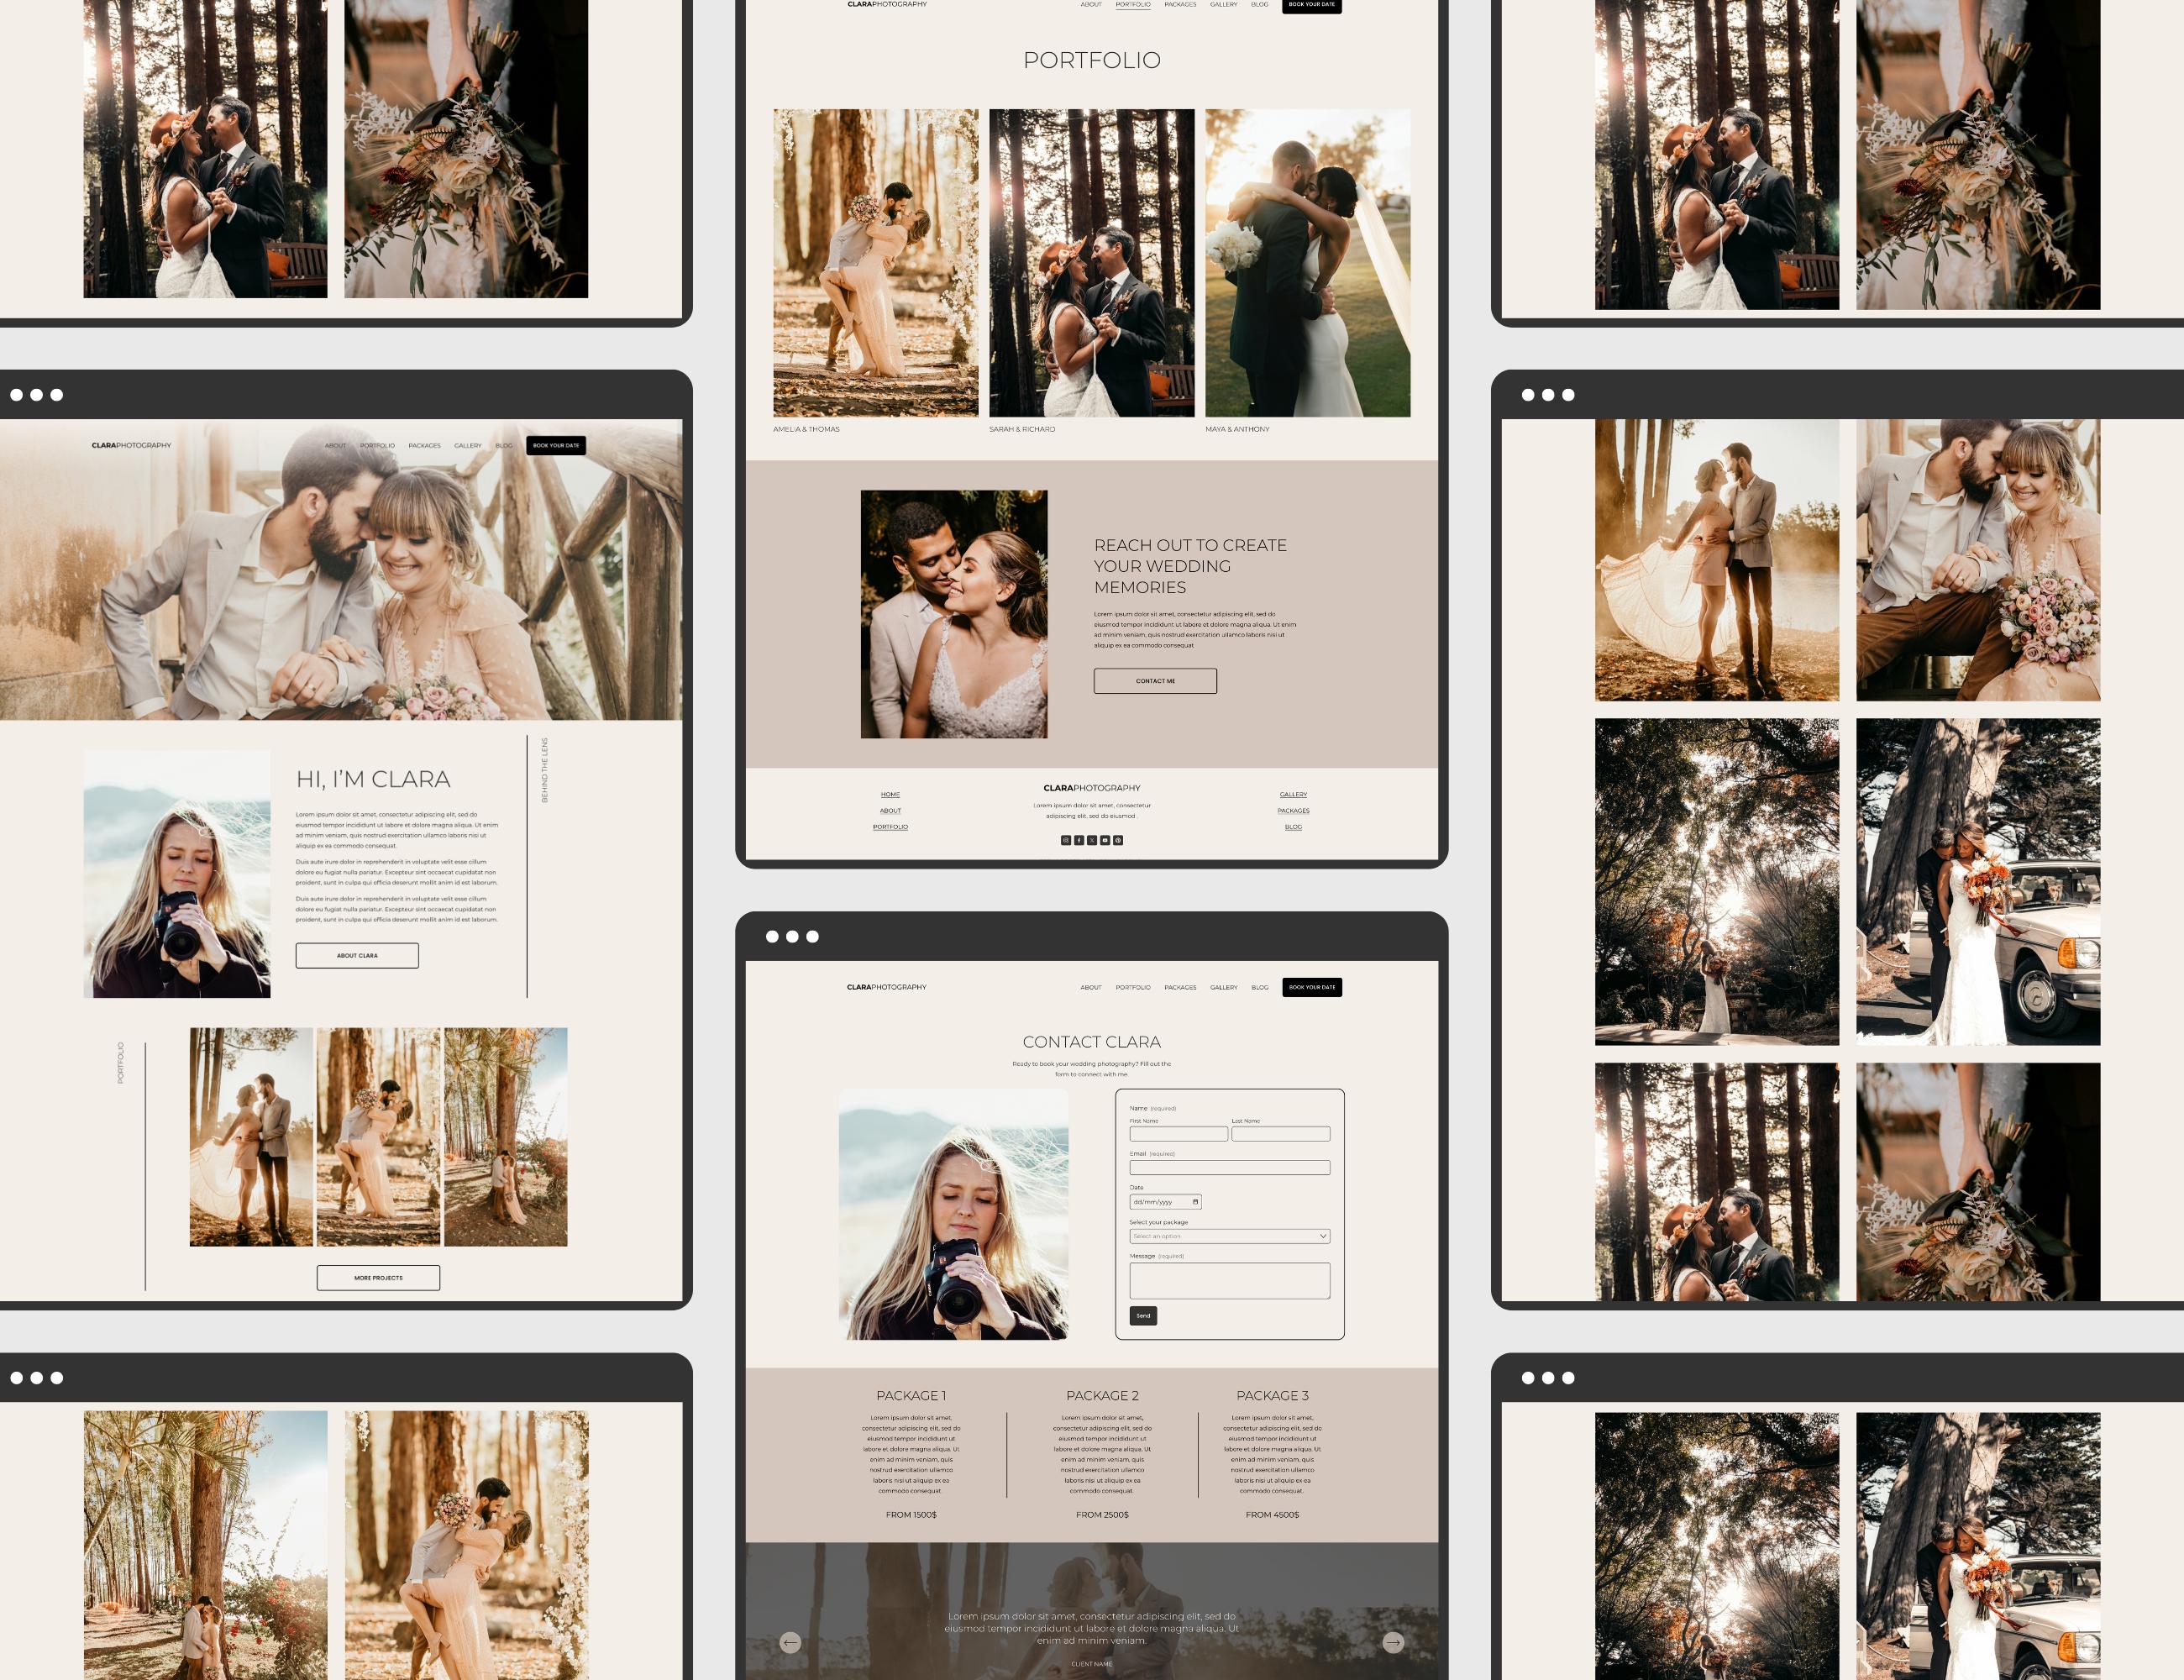Click the CONTACT ME button
This screenshot has height=1680, width=2184.
click(1155, 681)
